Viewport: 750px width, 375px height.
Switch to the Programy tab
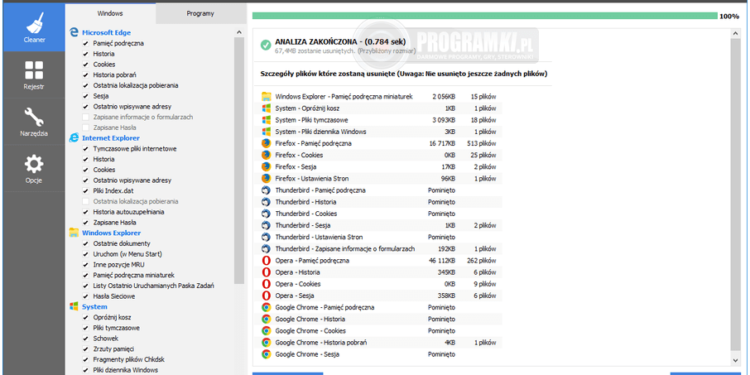pos(200,13)
